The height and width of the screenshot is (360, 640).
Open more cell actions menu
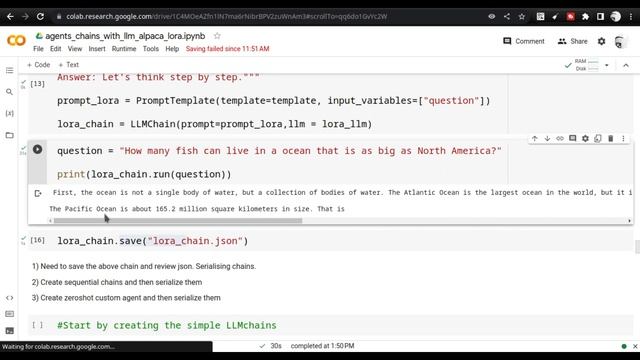coord(623,138)
